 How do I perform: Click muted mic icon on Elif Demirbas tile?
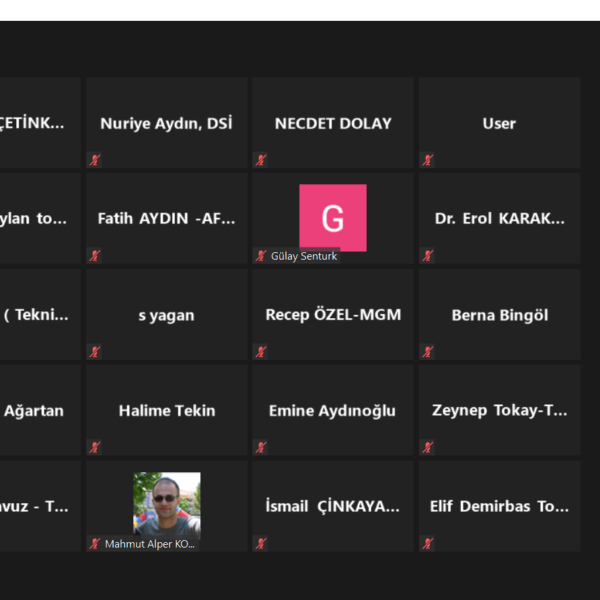point(427,543)
